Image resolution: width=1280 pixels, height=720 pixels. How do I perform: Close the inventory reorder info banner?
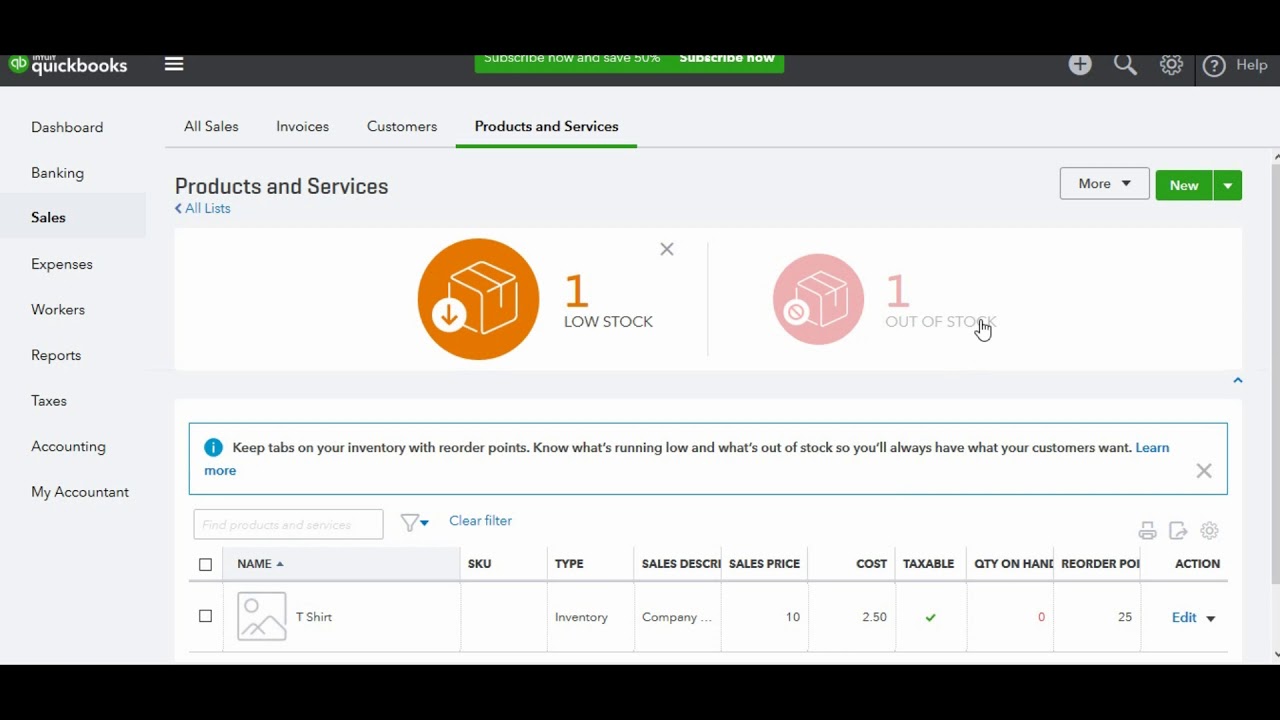pos(1204,471)
